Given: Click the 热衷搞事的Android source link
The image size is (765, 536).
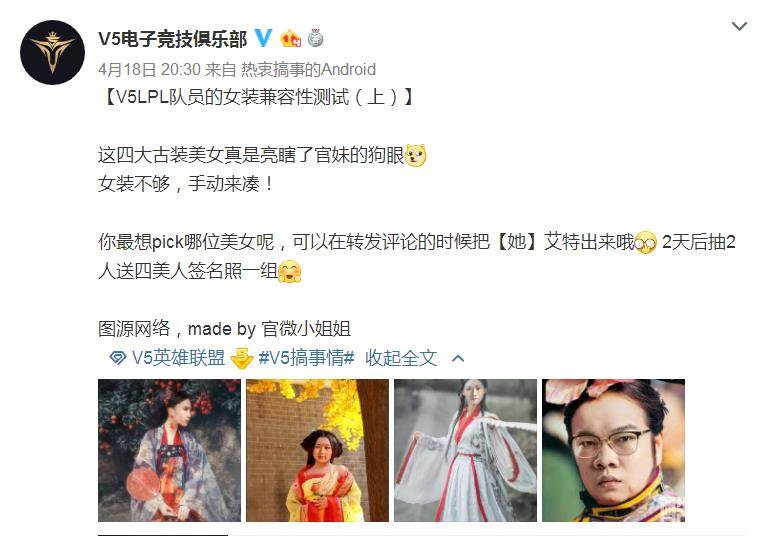Looking at the screenshot, I should (308, 70).
